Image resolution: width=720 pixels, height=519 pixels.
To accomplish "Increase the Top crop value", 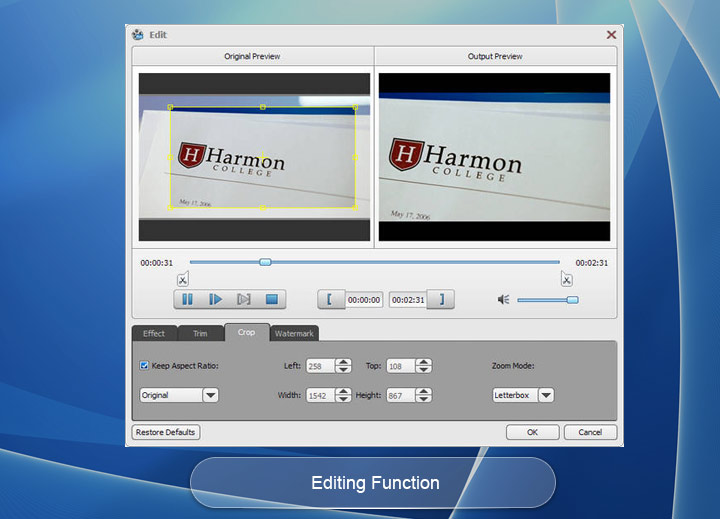I will [423, 362].
